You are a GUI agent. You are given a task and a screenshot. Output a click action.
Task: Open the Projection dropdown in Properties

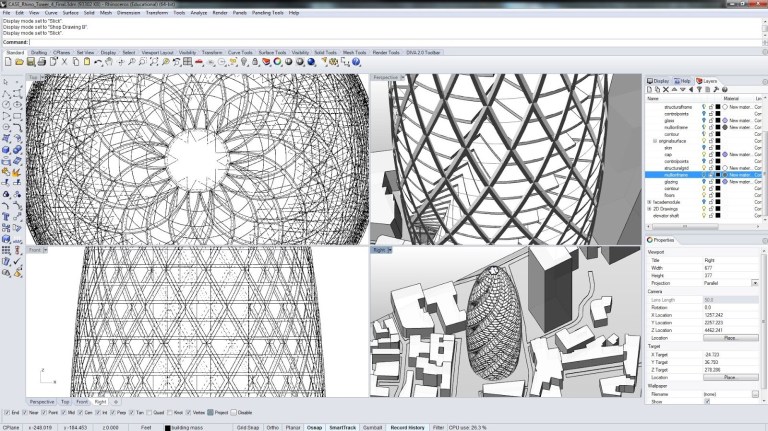coord(754,282)
